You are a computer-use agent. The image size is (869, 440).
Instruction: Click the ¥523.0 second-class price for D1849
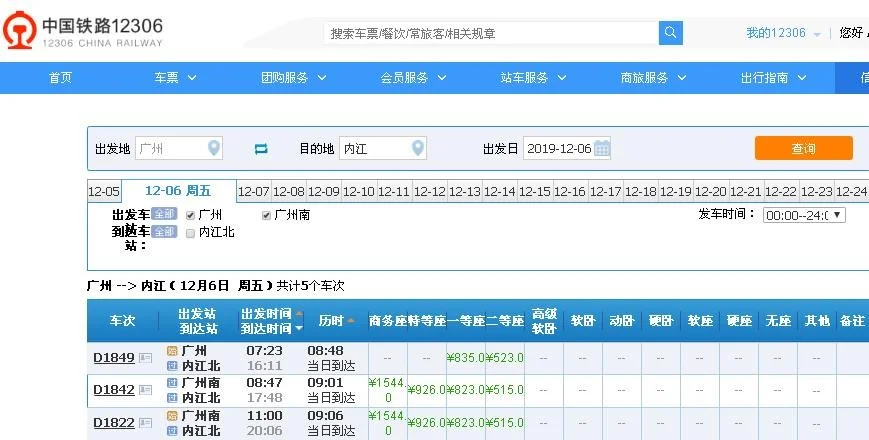(x=504, y=358)
